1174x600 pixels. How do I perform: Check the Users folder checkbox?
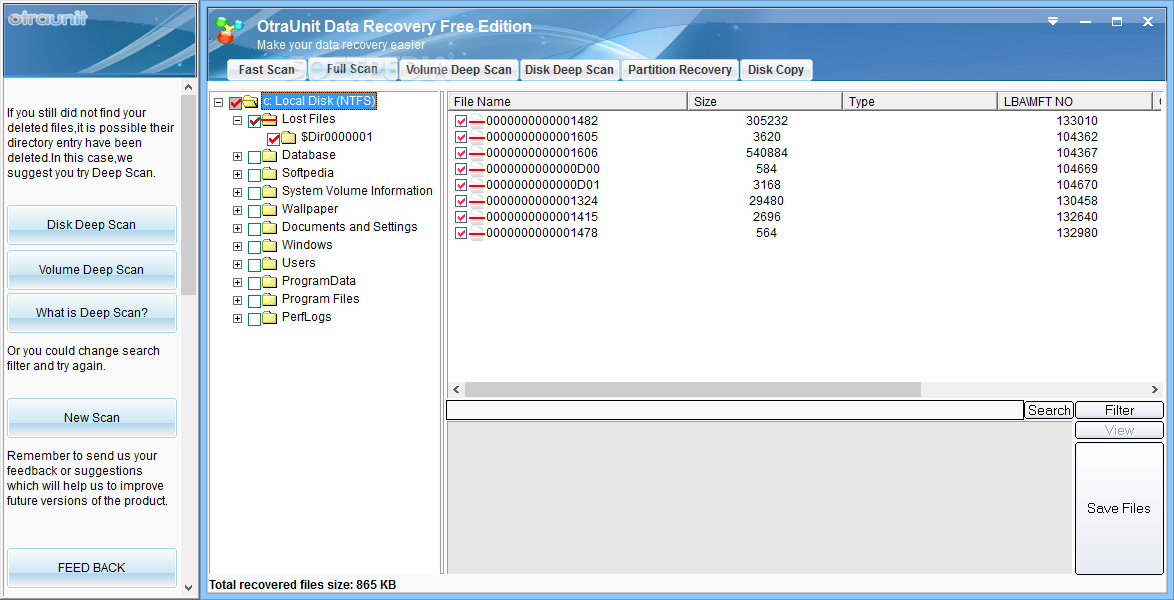255,264
